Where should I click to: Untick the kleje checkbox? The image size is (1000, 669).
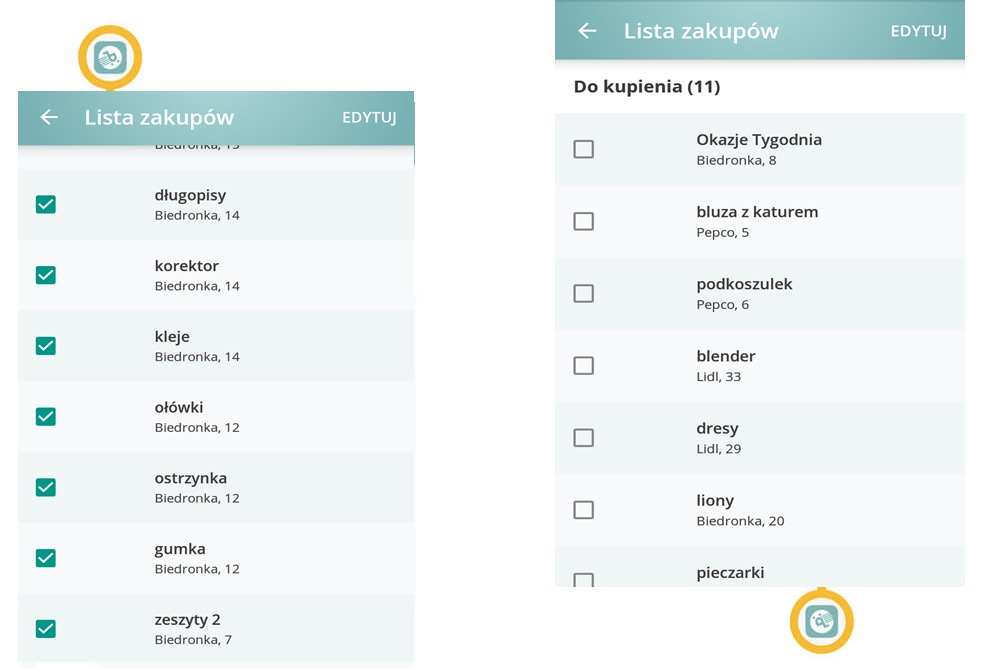pos(46,346)
